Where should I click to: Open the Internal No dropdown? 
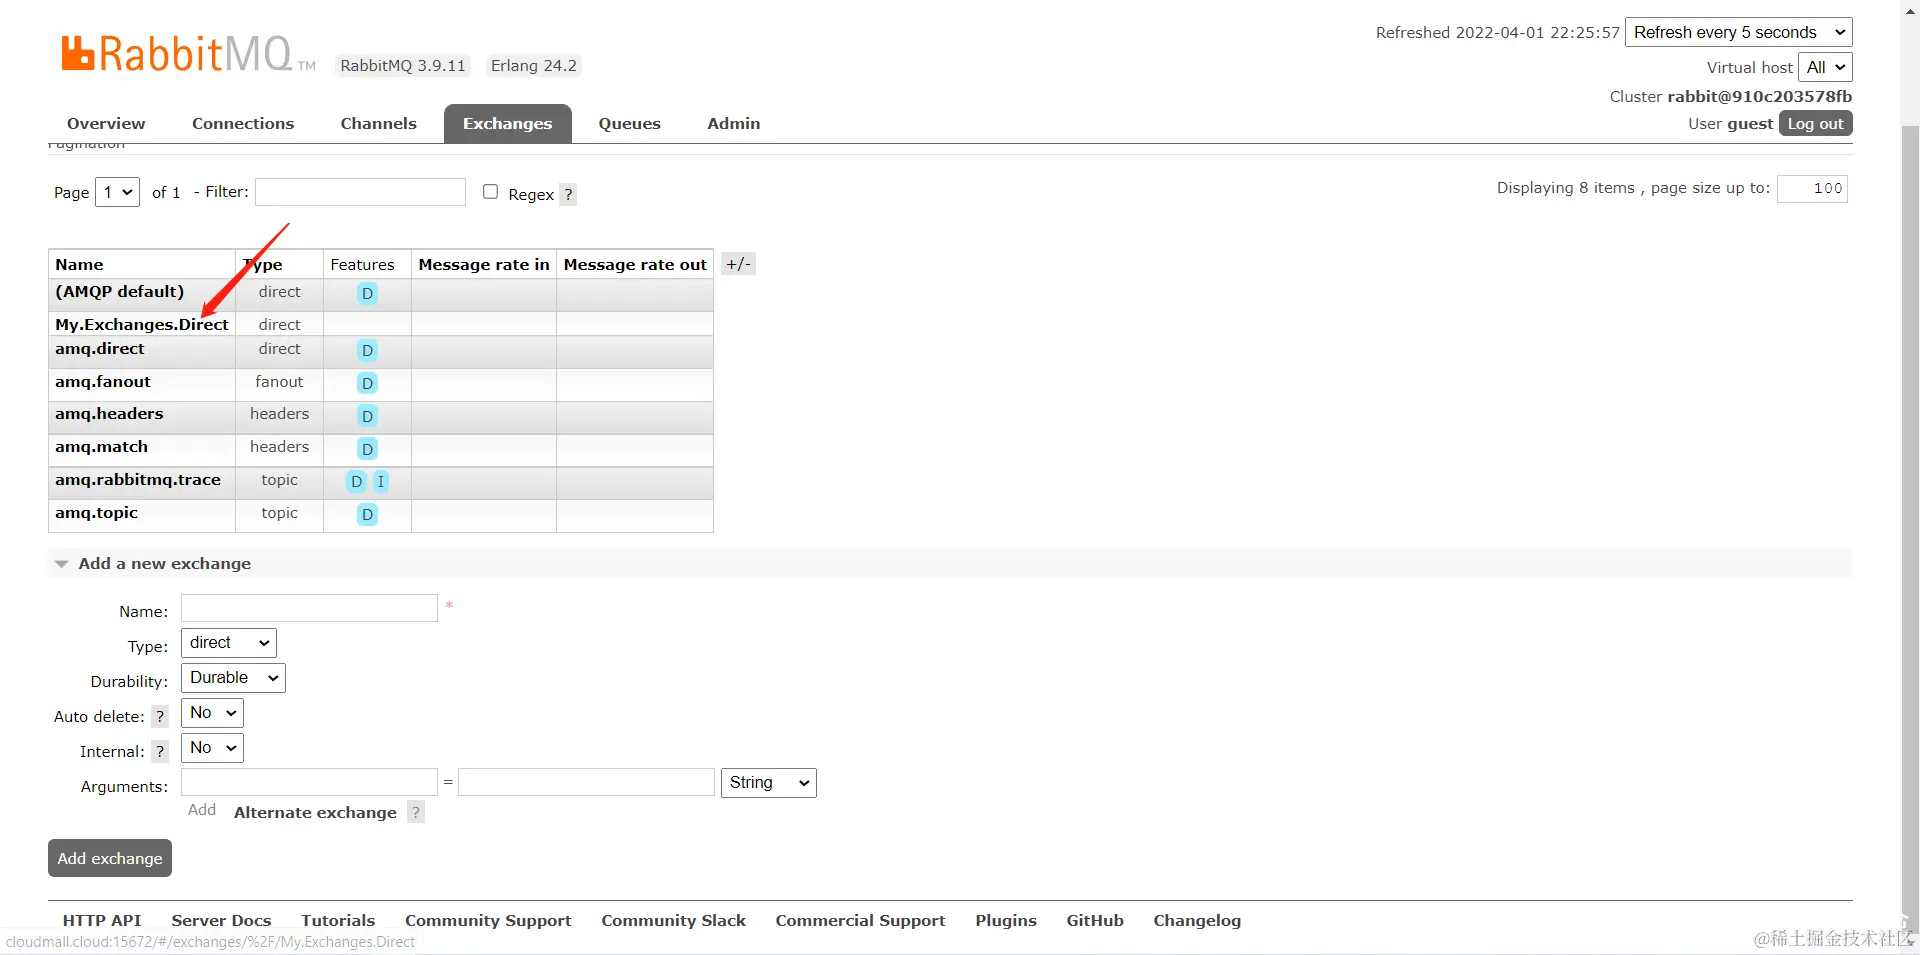(x=212, y=748)
